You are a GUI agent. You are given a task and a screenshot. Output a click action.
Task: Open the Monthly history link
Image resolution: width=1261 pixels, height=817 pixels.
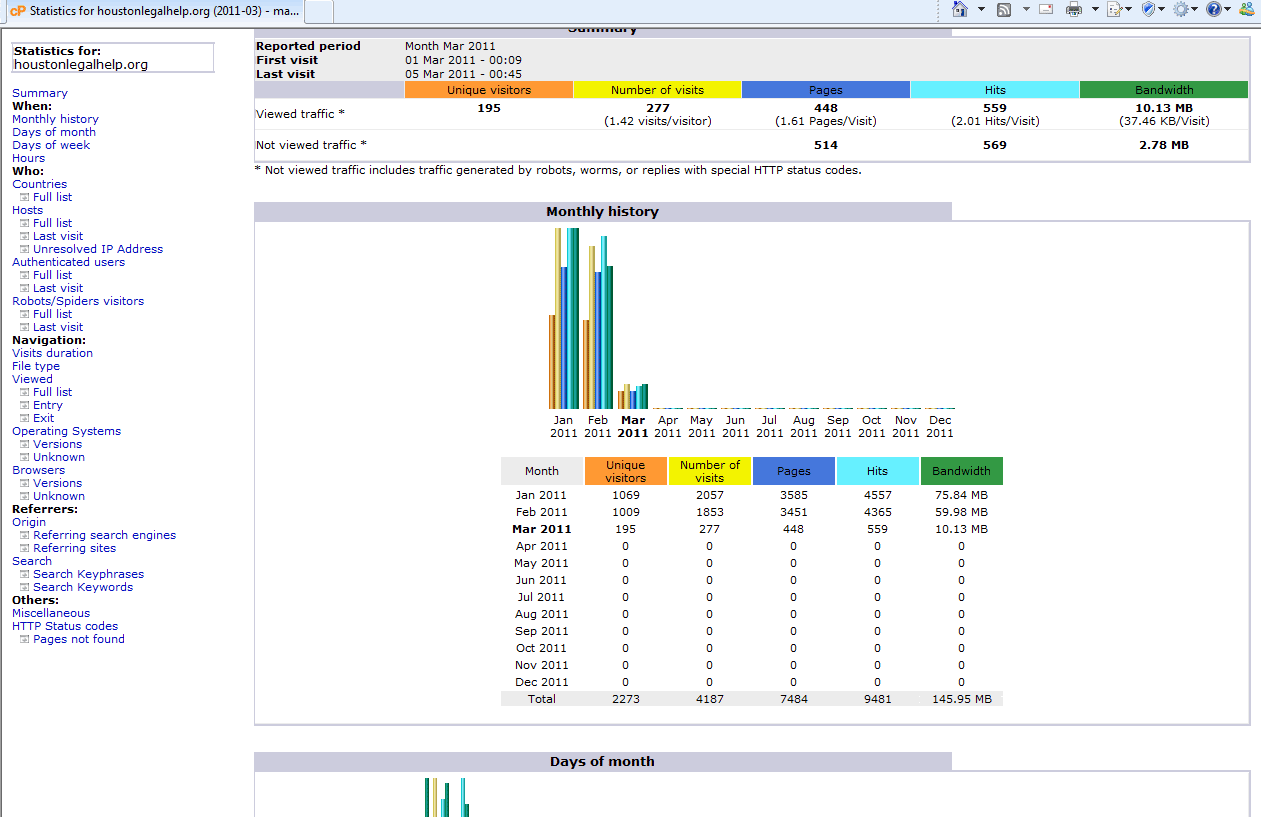(55, 119)
